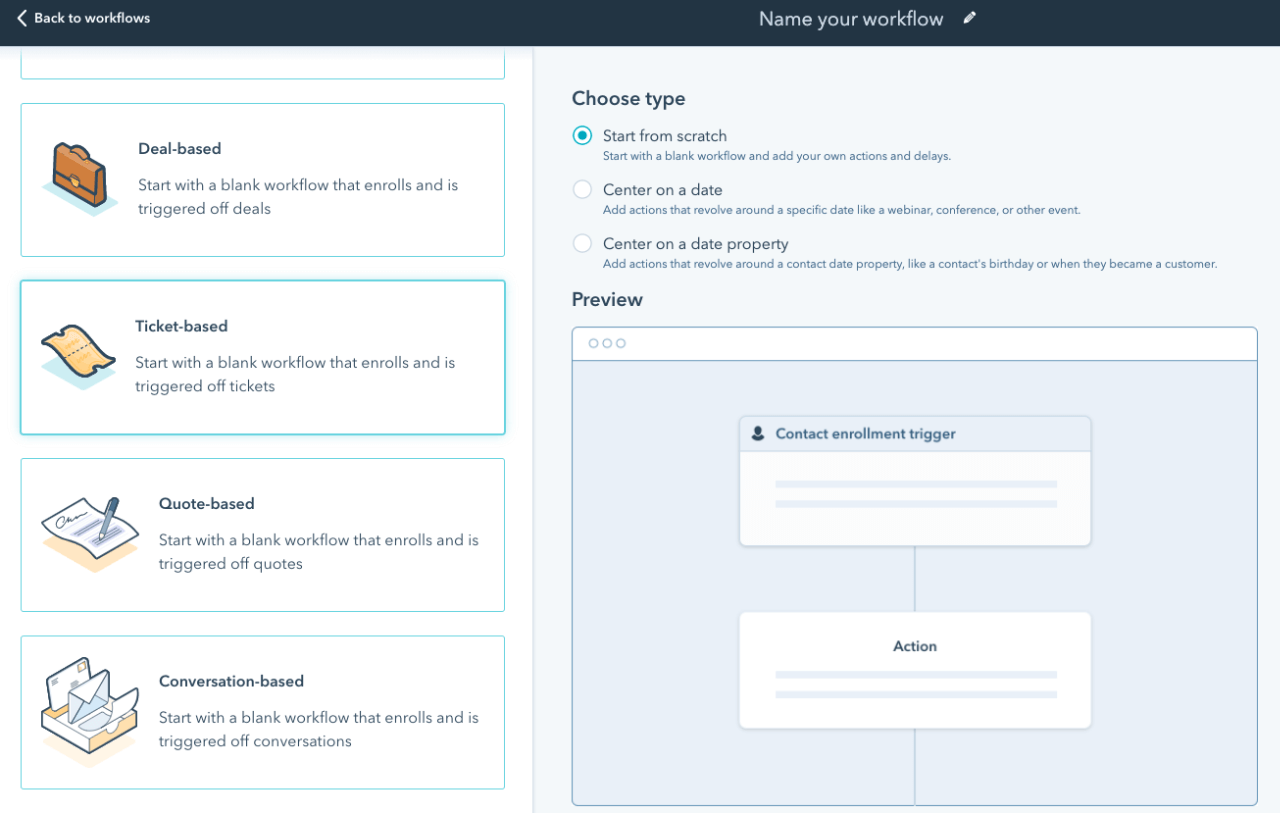Pick the Deal-based workflow card
Image resolution: width=1280 pixels, height=813 pixels.
point(263,180)
